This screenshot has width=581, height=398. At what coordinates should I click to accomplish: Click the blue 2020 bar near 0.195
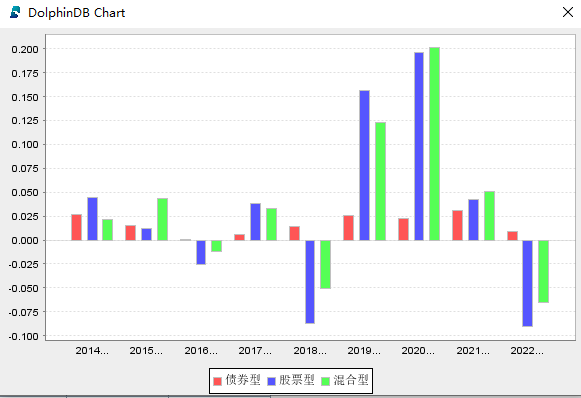point(419,146)
